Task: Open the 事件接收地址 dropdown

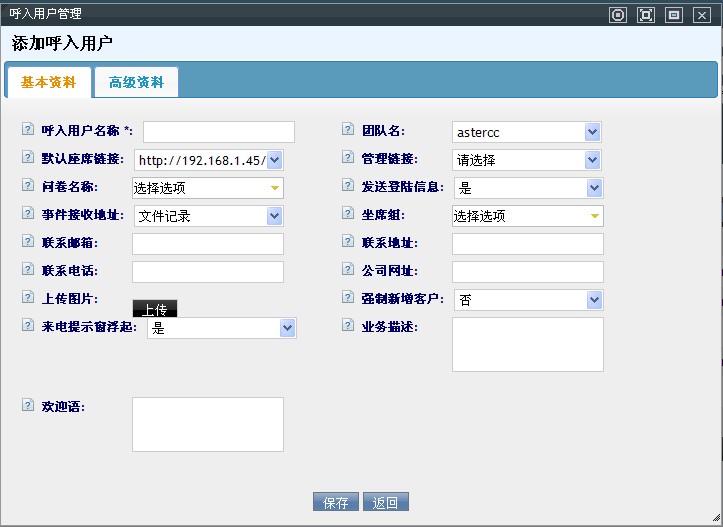Action: [208, 216]
